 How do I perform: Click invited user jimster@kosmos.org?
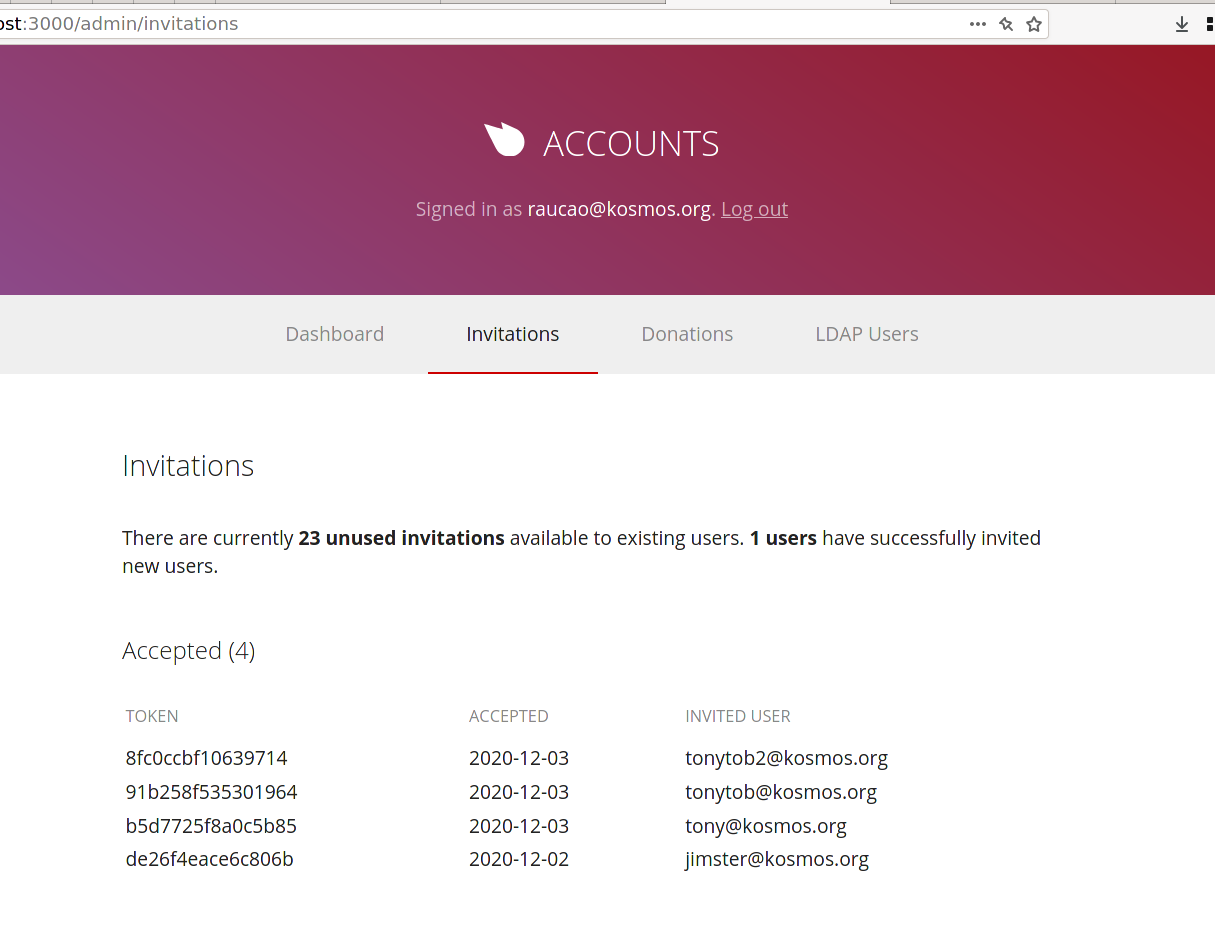[x=776, y=859]
